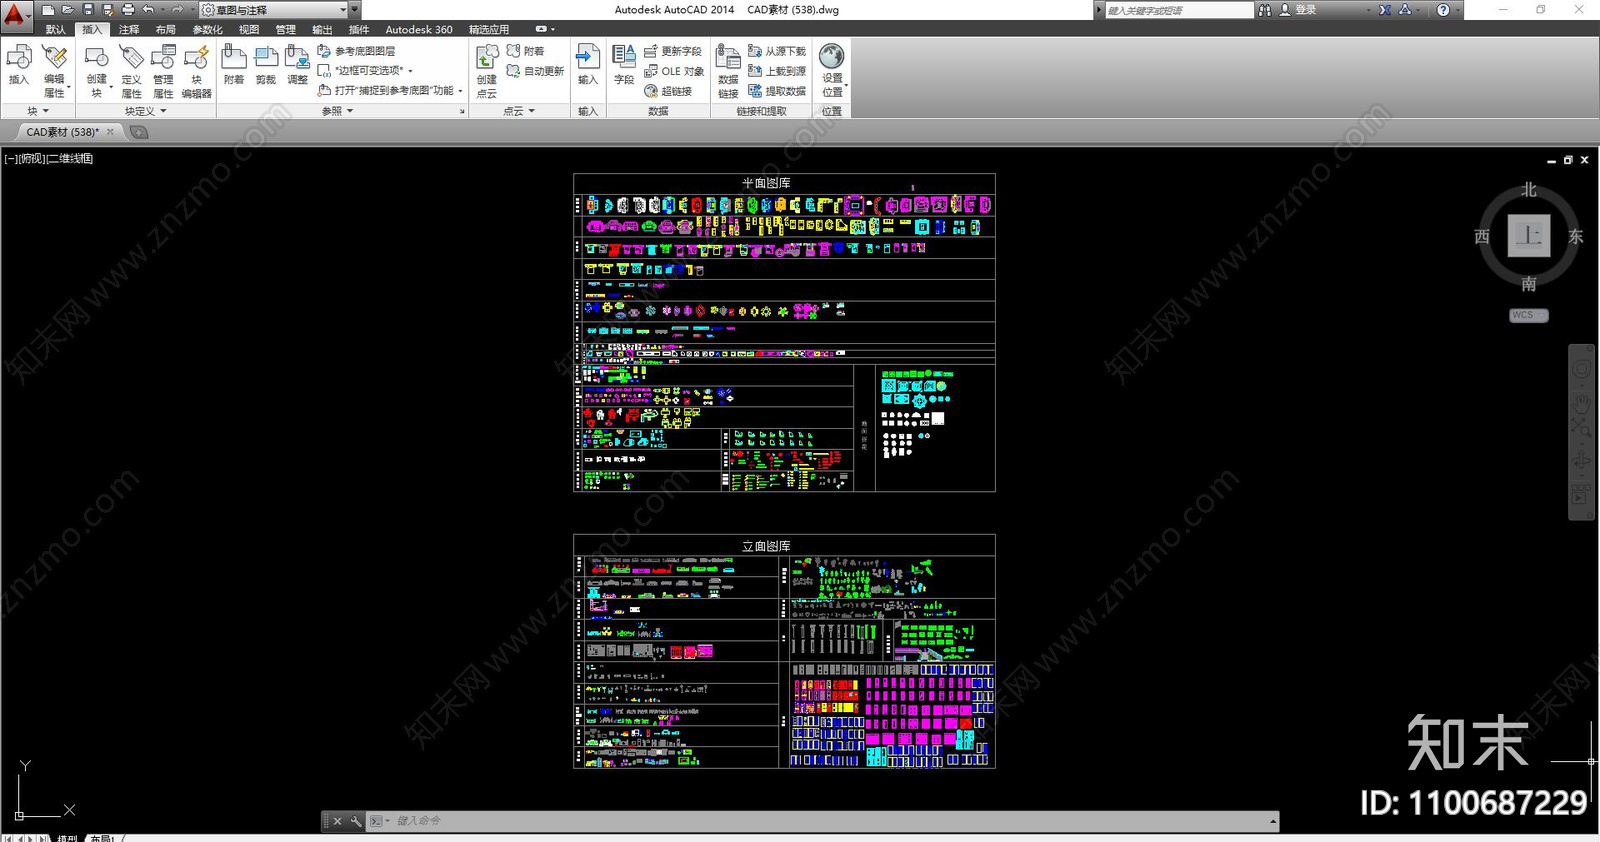
Task: Click the Open file folder icon
Action: 68,10
